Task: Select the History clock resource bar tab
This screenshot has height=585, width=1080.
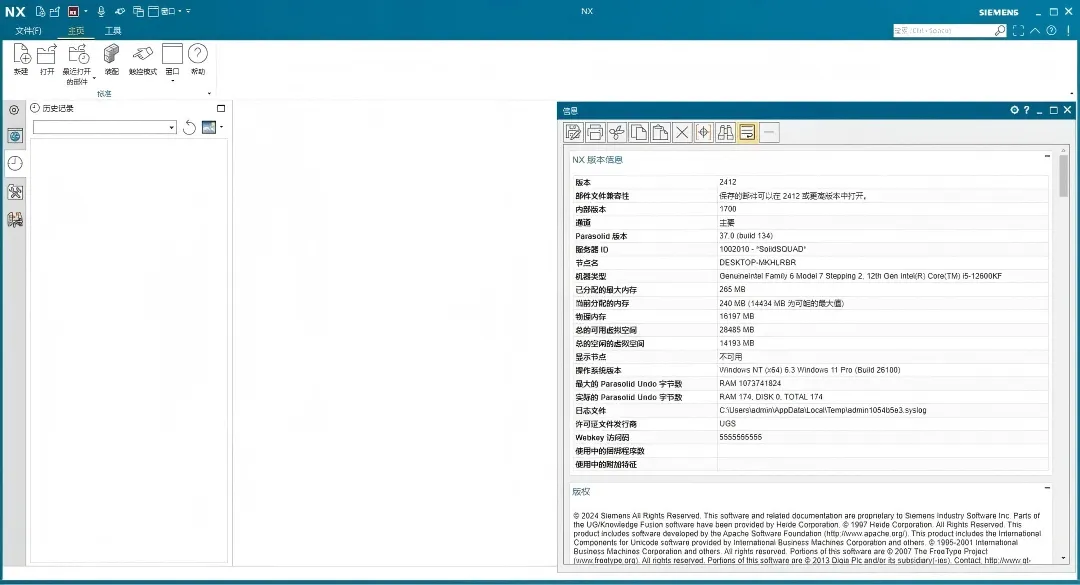Action: 15,163
